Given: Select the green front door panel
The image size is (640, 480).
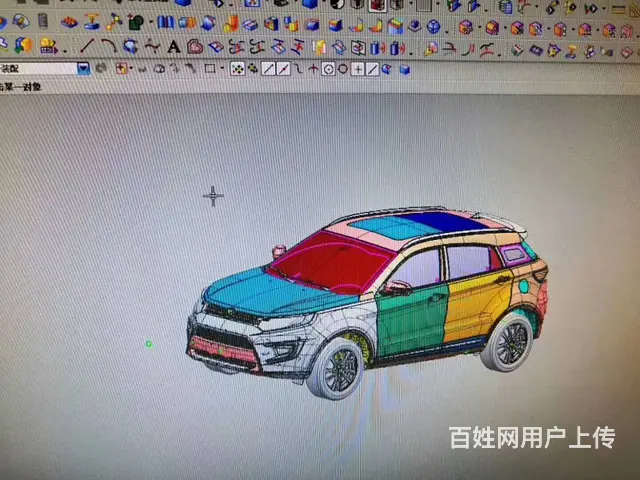Looking at the screenshot, I should point(412,321).
